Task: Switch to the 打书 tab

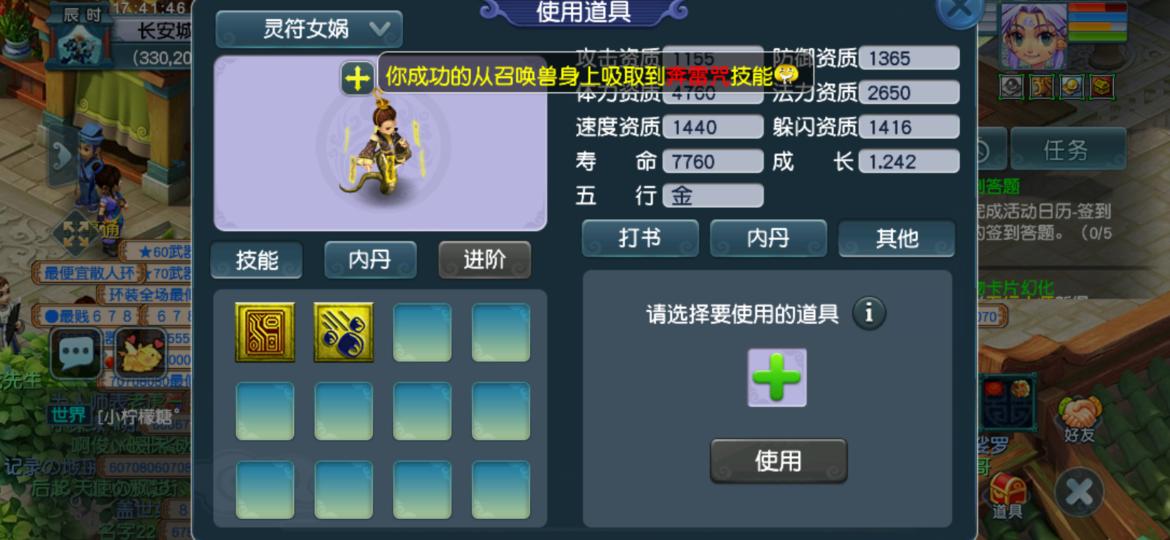Action: pos(640,239)
